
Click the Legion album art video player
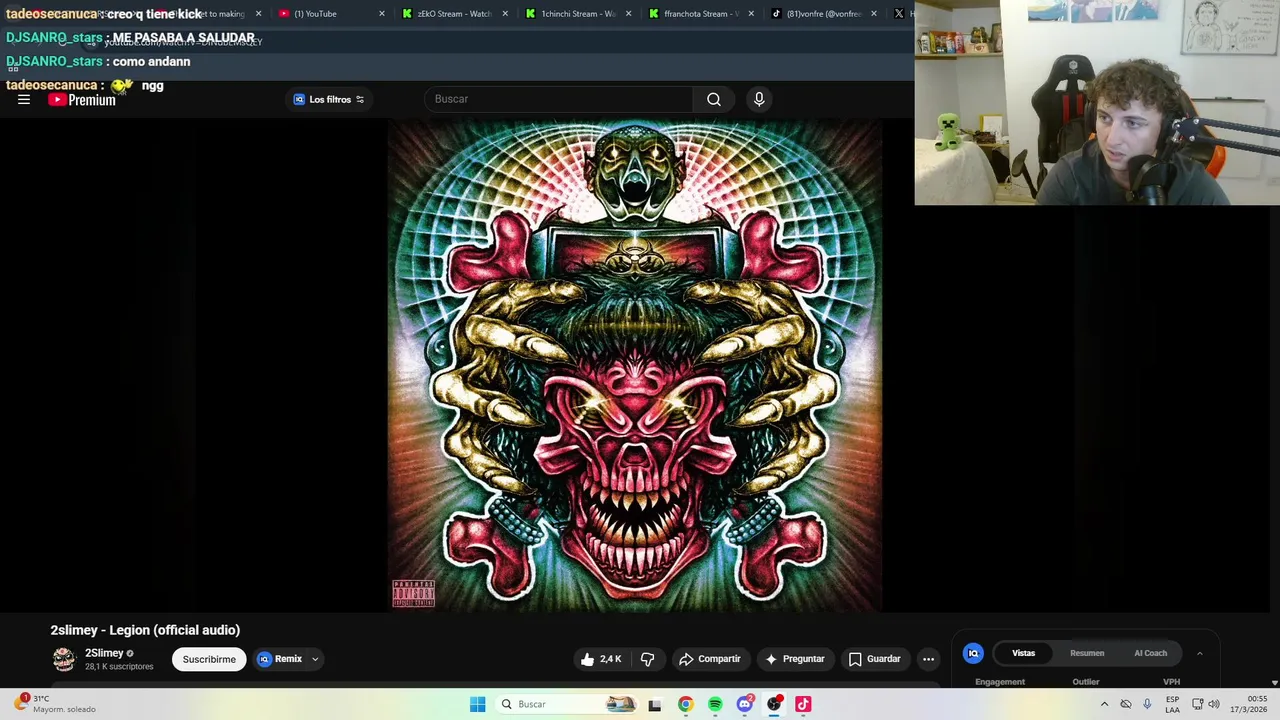(635, 365)
